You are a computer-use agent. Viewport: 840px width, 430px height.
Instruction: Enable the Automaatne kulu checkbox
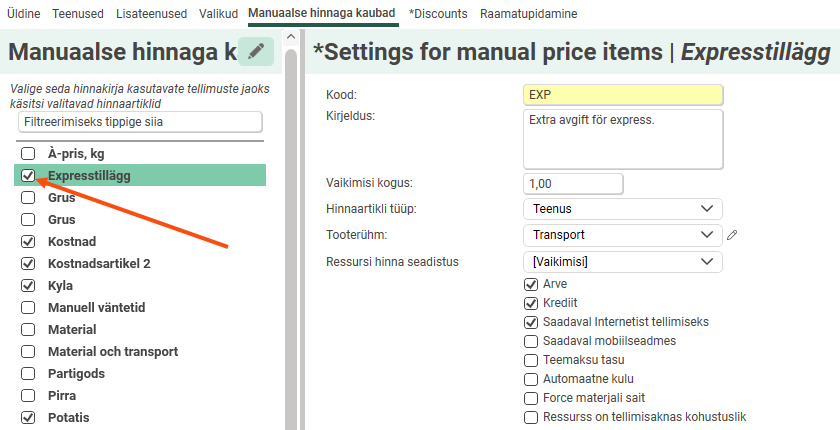point(531,379)
